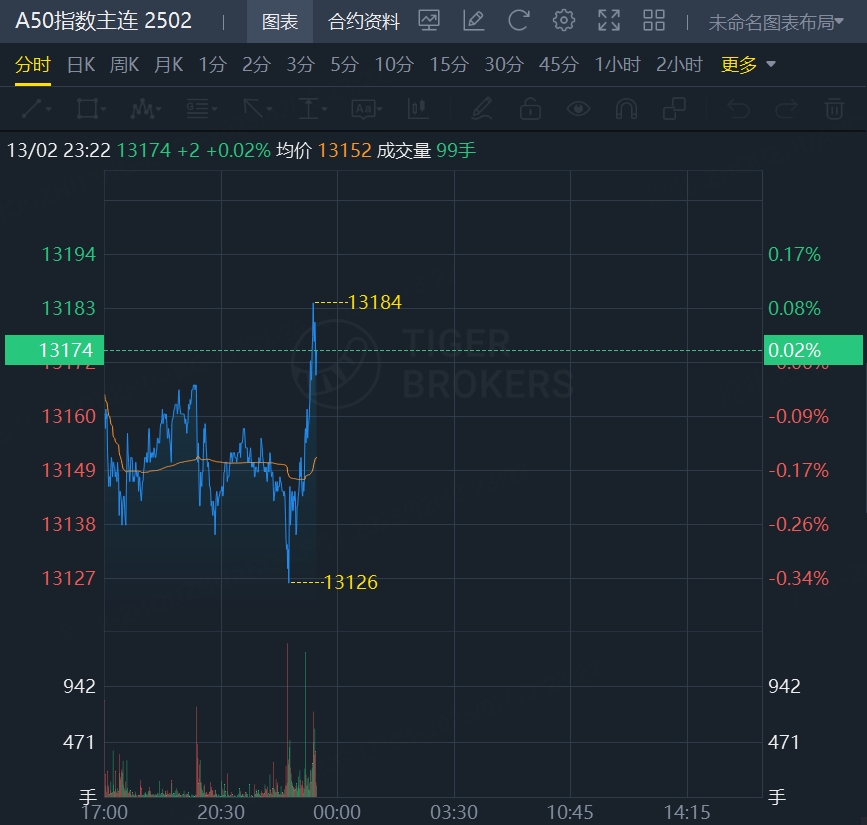Image resolution: width=867 pixels, height=825 pixels.
Task: Open chart settings gear
Action: coord(564,21)
